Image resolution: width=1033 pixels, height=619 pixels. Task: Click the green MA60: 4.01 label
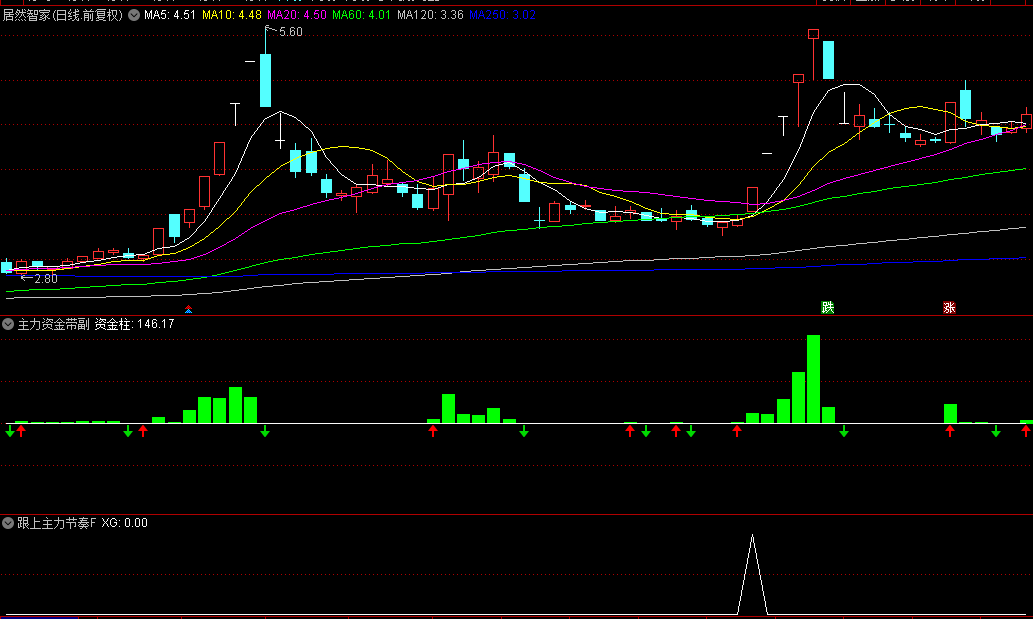(361, 15)
